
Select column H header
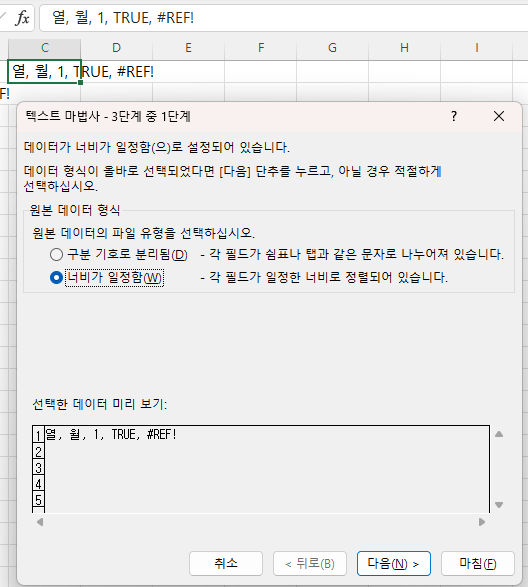(404, 48)
